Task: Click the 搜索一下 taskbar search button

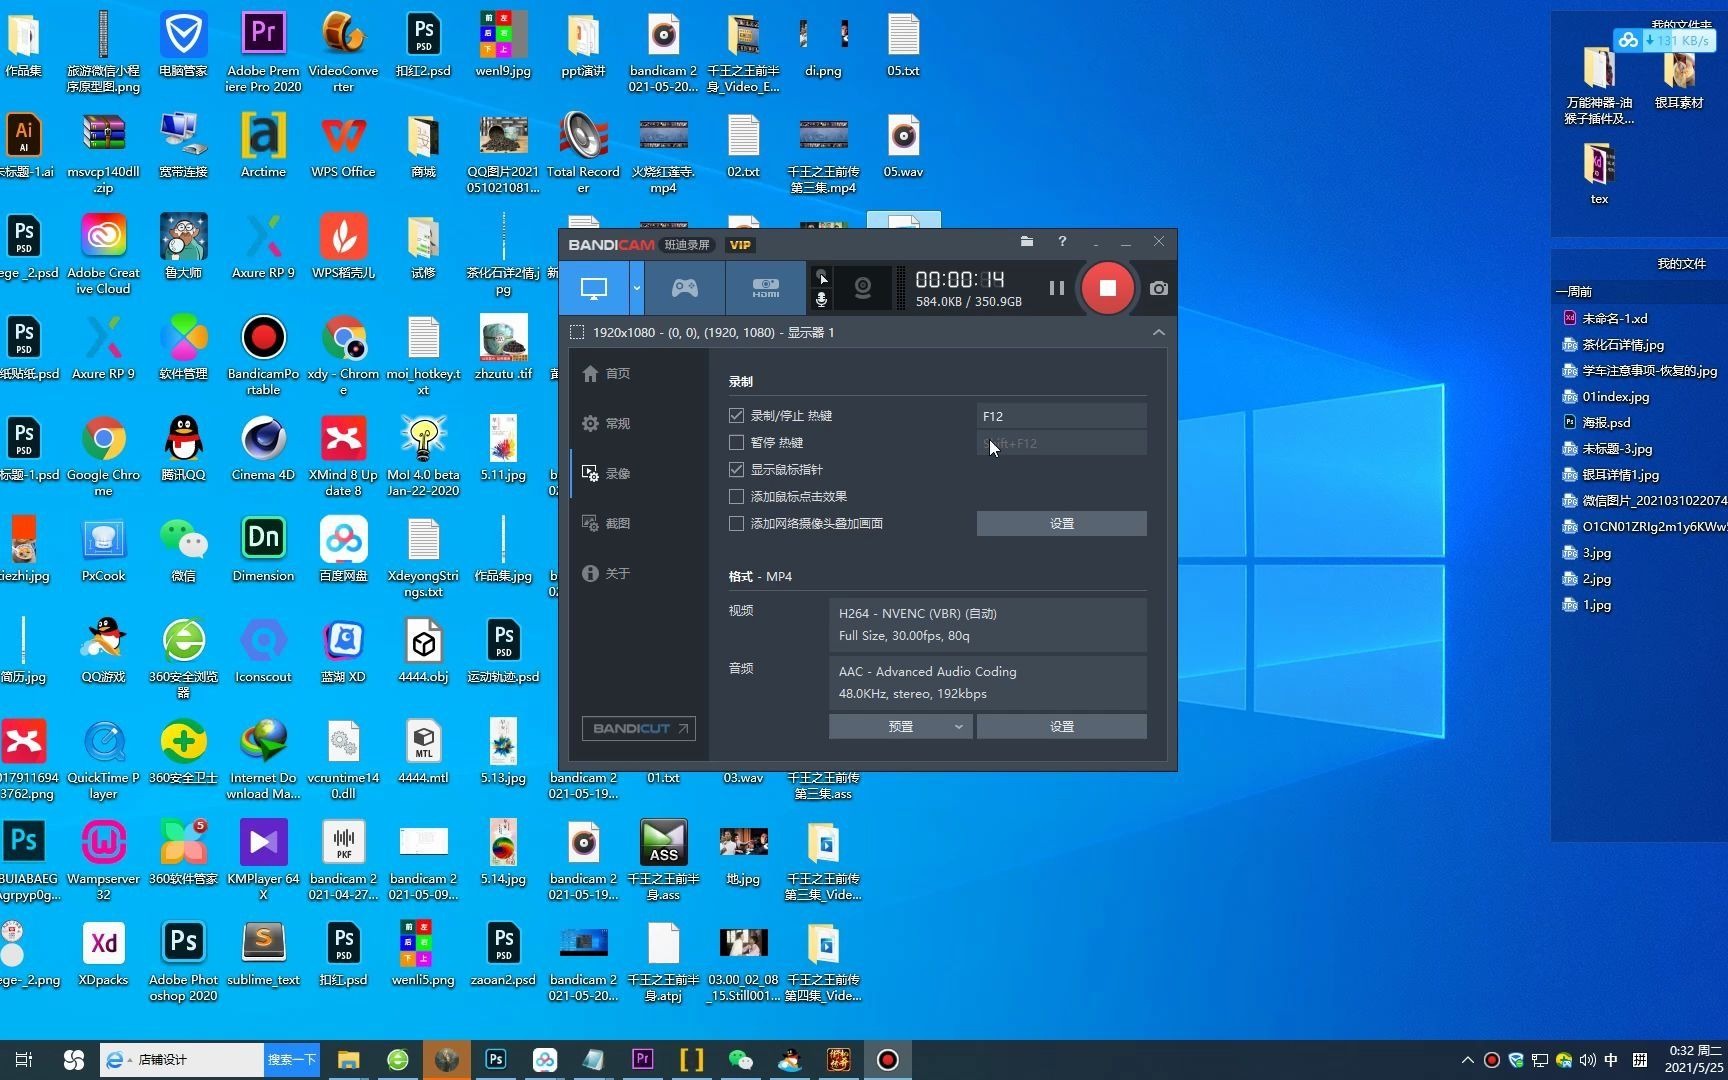Action: [291, 1059]
